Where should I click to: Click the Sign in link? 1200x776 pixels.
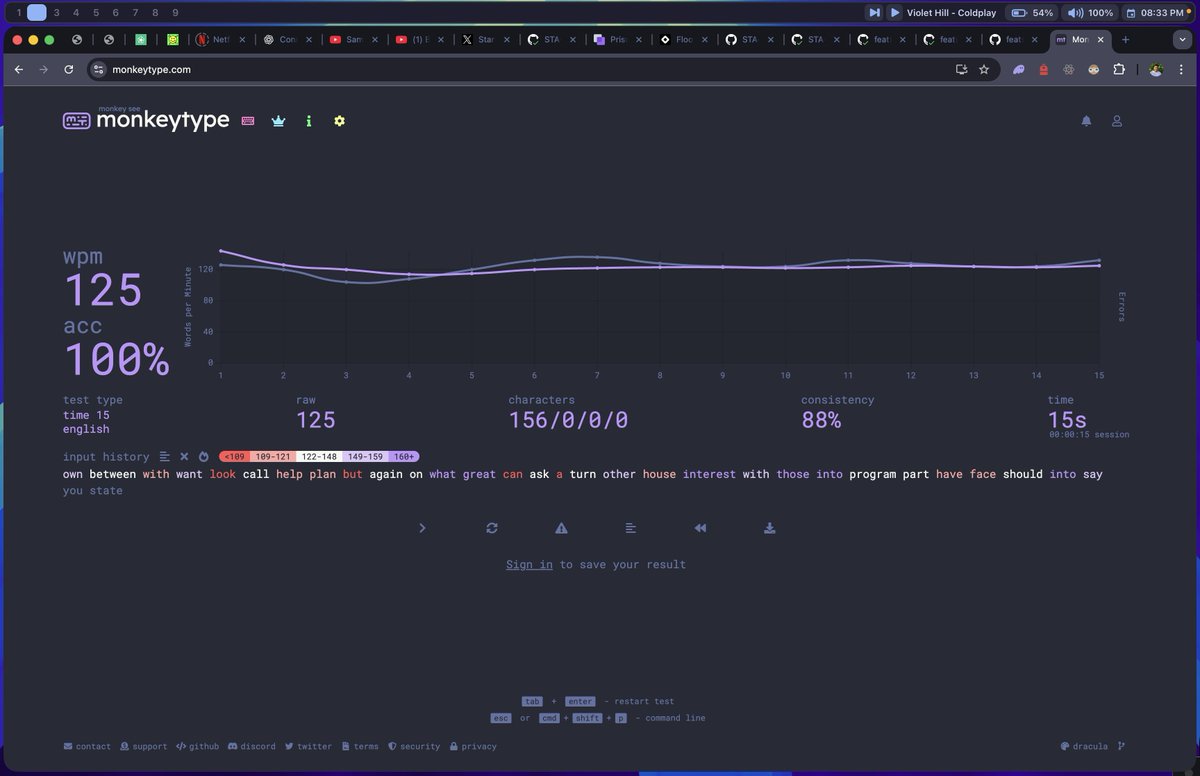coord(529,564)
